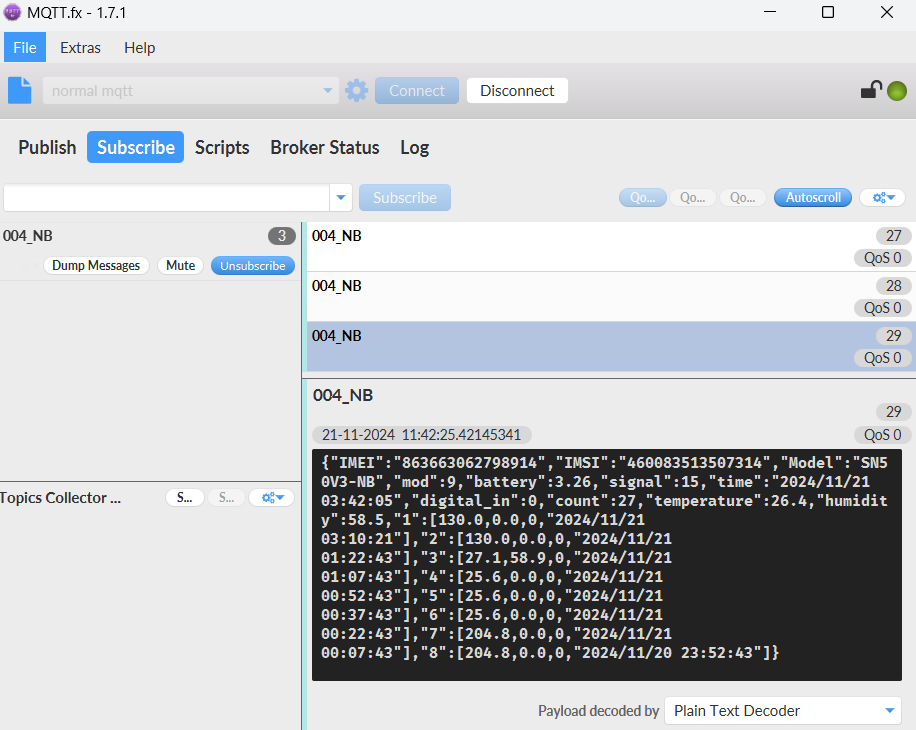Viewport: 916px width, 730px height.
Task: Click the JSON payload text area
Action: pyautogui.click(x=607, y=565)
